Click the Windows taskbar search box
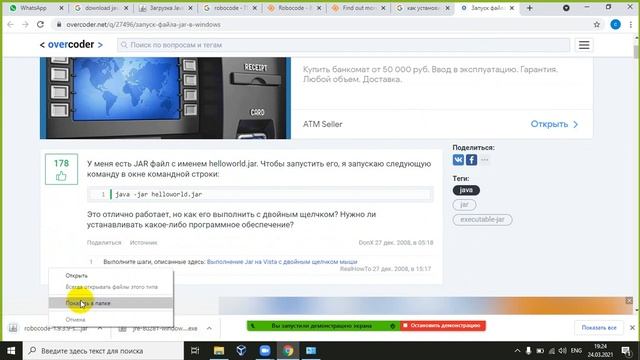 click(102, 351)
